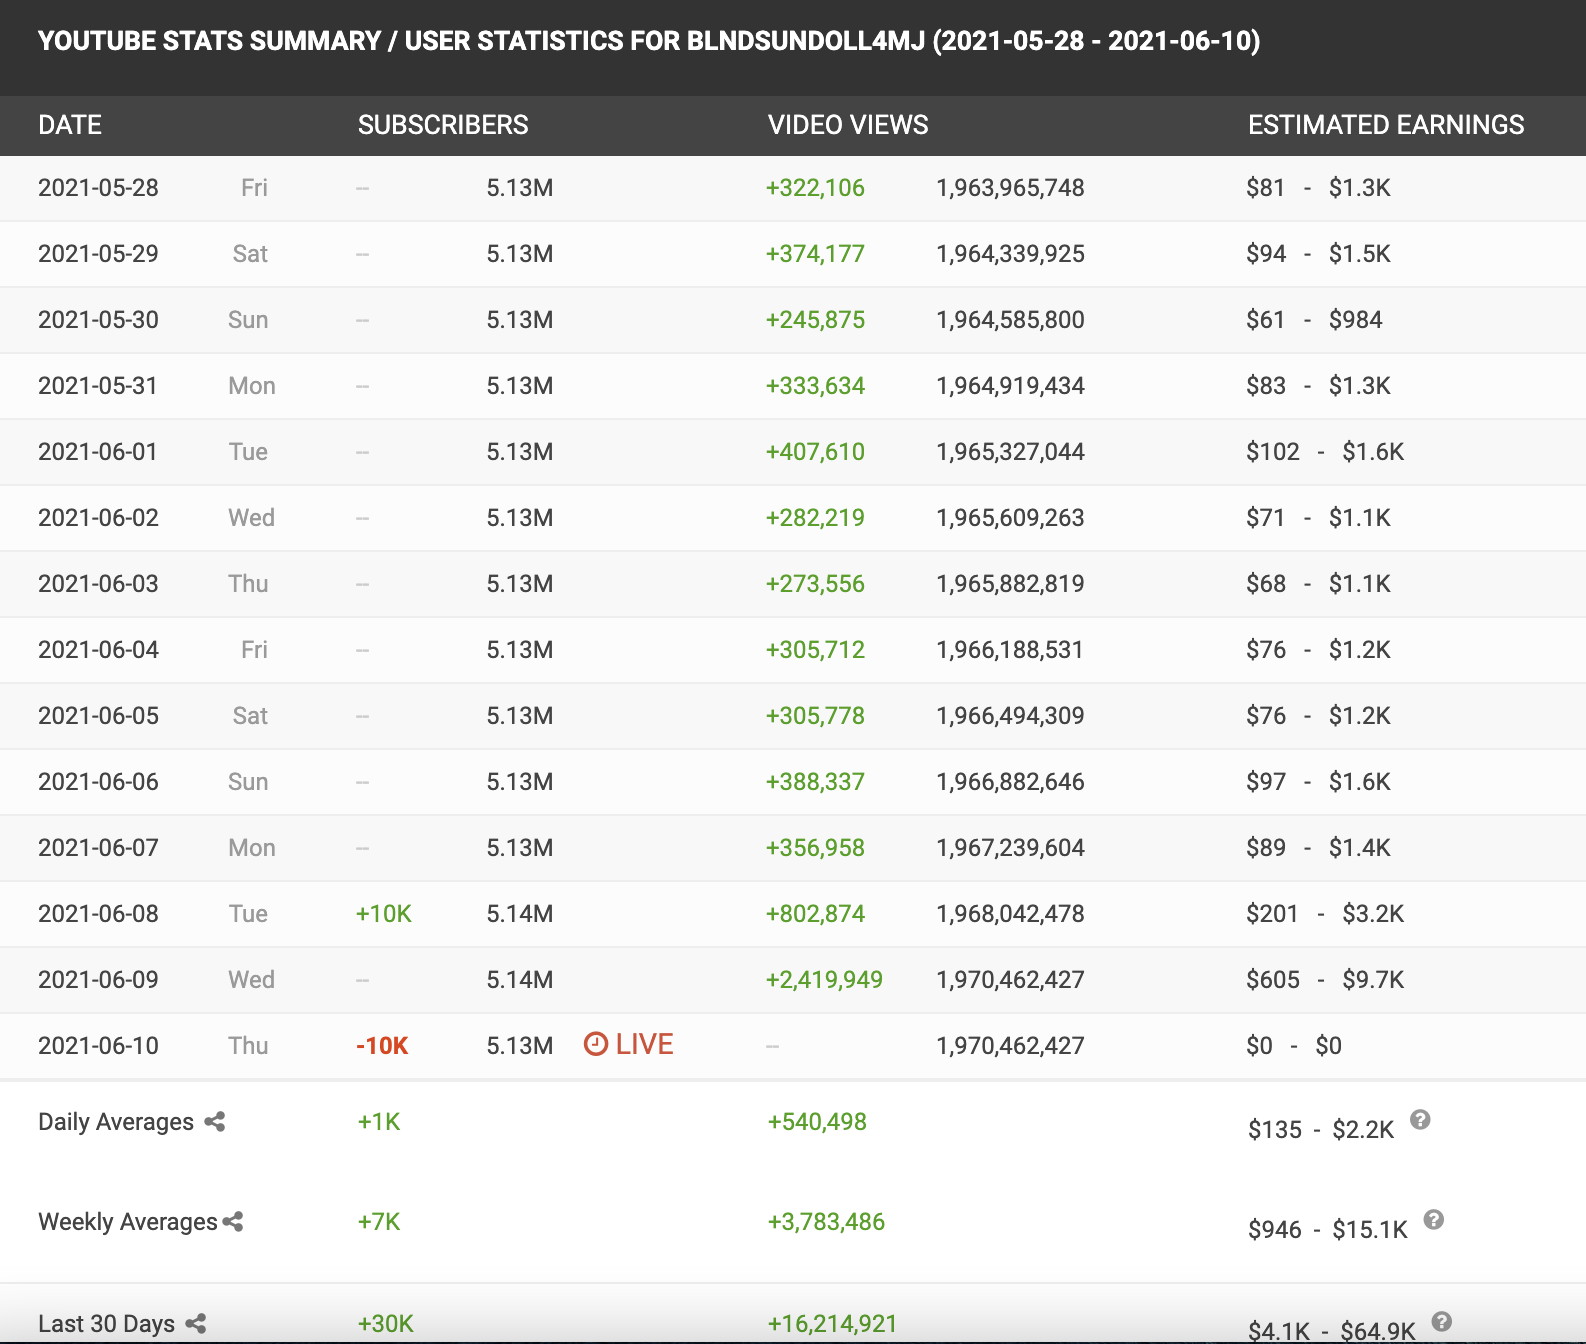Click the SUBSCRIBERS column header
The width and height of the screenshot is (1586, 1344).
(x=443, y=125)
